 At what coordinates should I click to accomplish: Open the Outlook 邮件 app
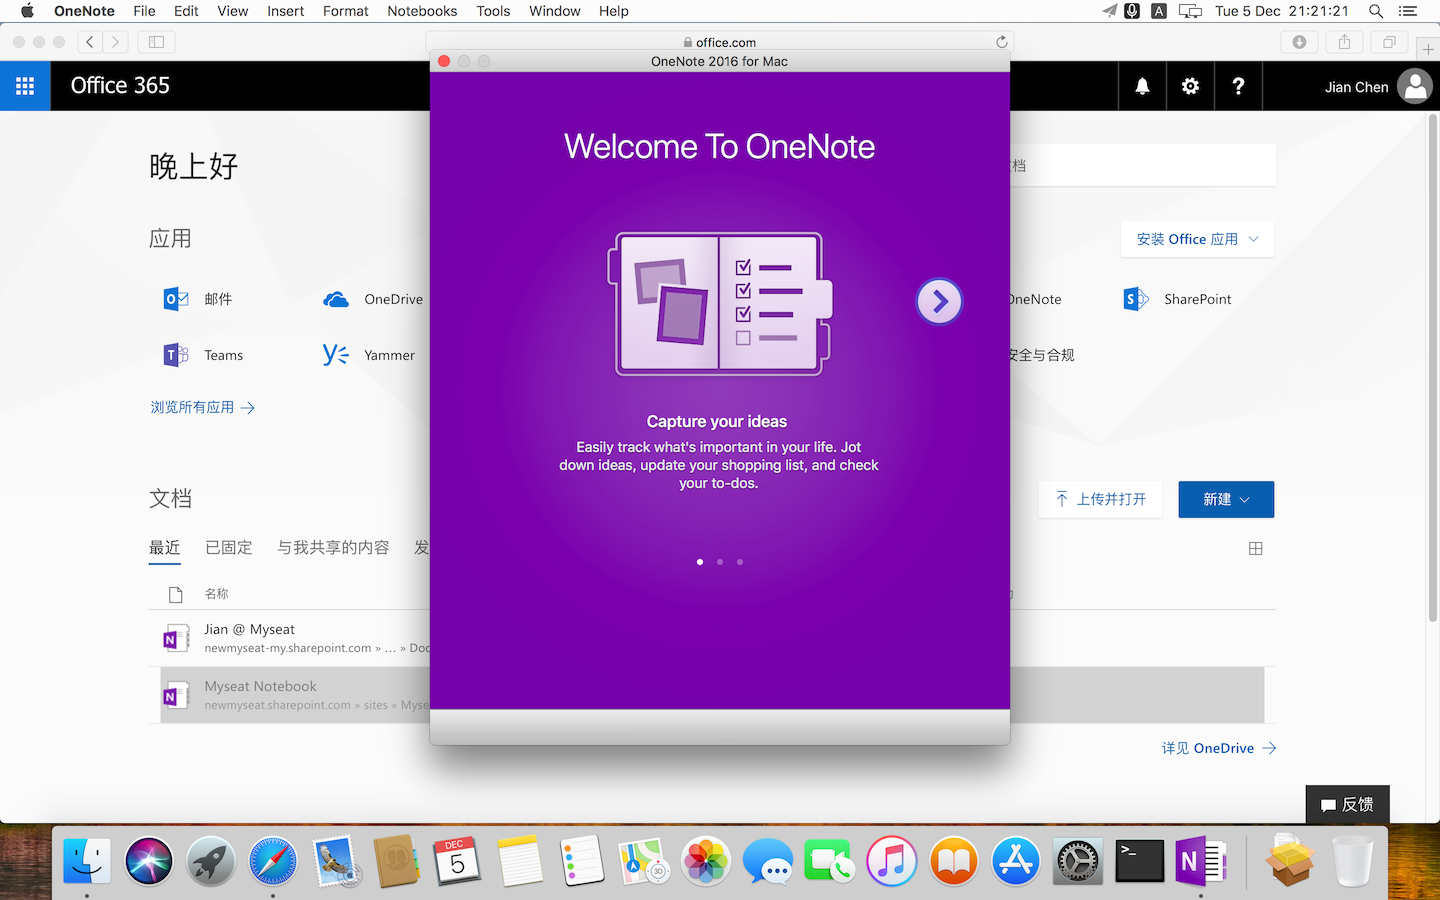point(198,299)
